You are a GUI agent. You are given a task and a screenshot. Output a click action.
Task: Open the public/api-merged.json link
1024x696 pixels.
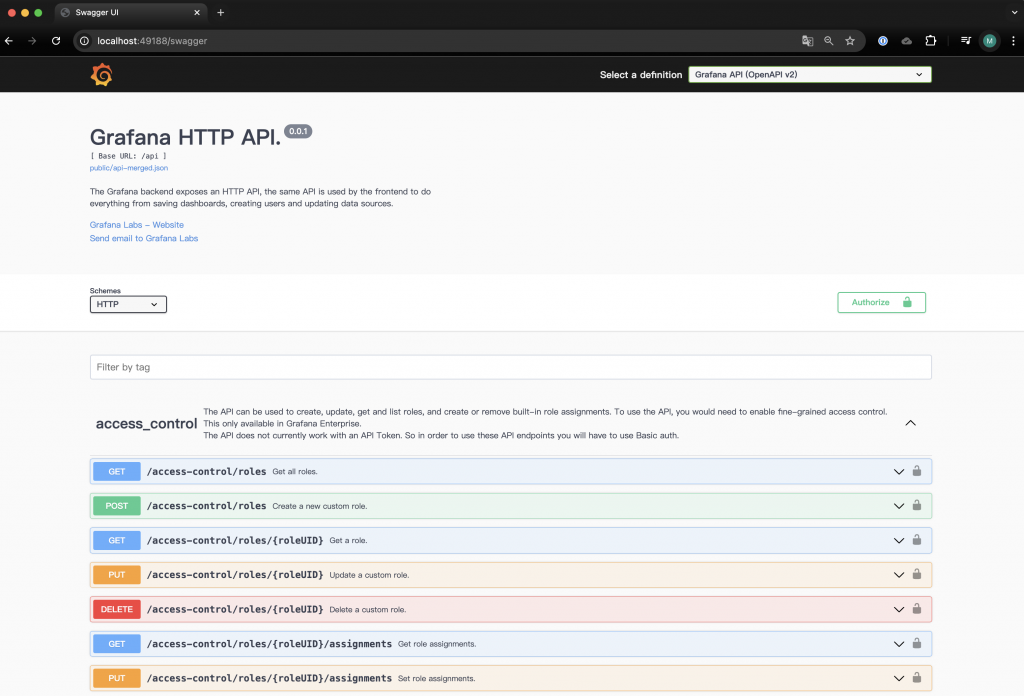tap(129, 168)
